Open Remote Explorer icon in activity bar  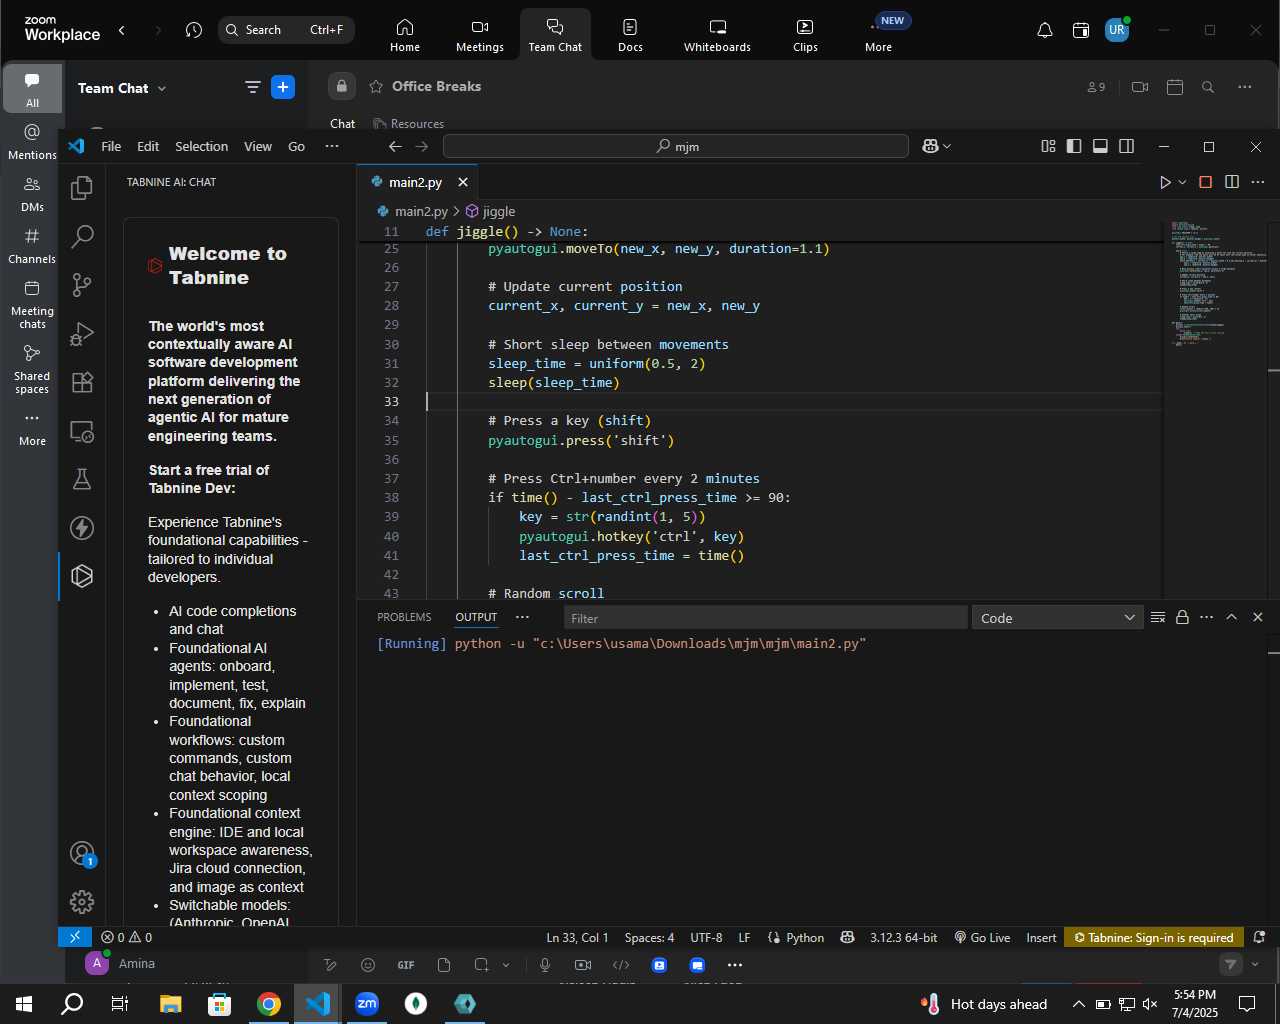point(82,431)
